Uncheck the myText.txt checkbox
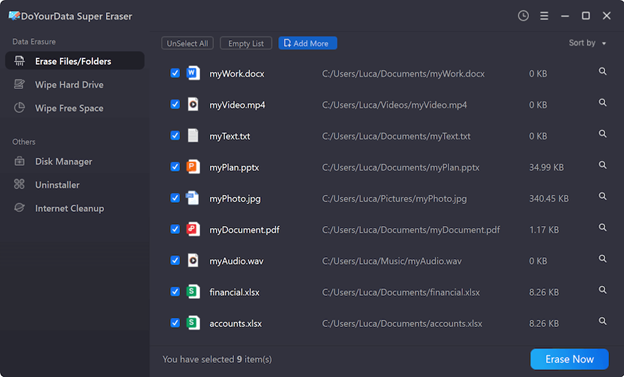Viewport: 624px width, 377px height. tap(175, 136)
